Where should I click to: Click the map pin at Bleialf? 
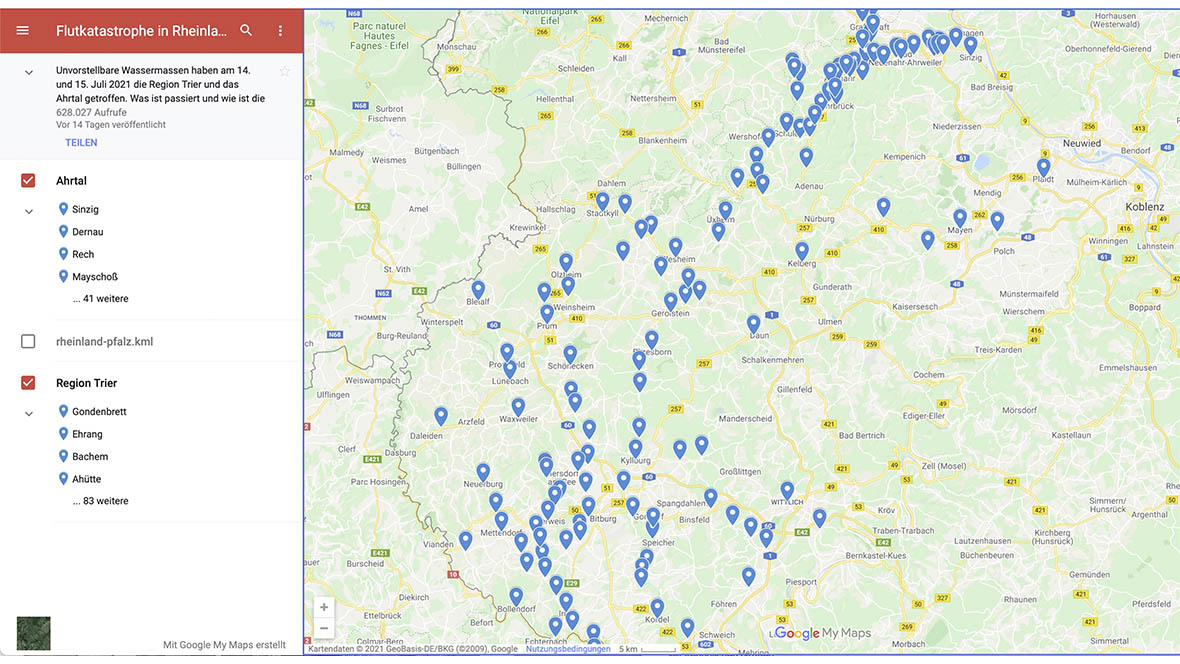pyautogui.click(x=478, y=290)
